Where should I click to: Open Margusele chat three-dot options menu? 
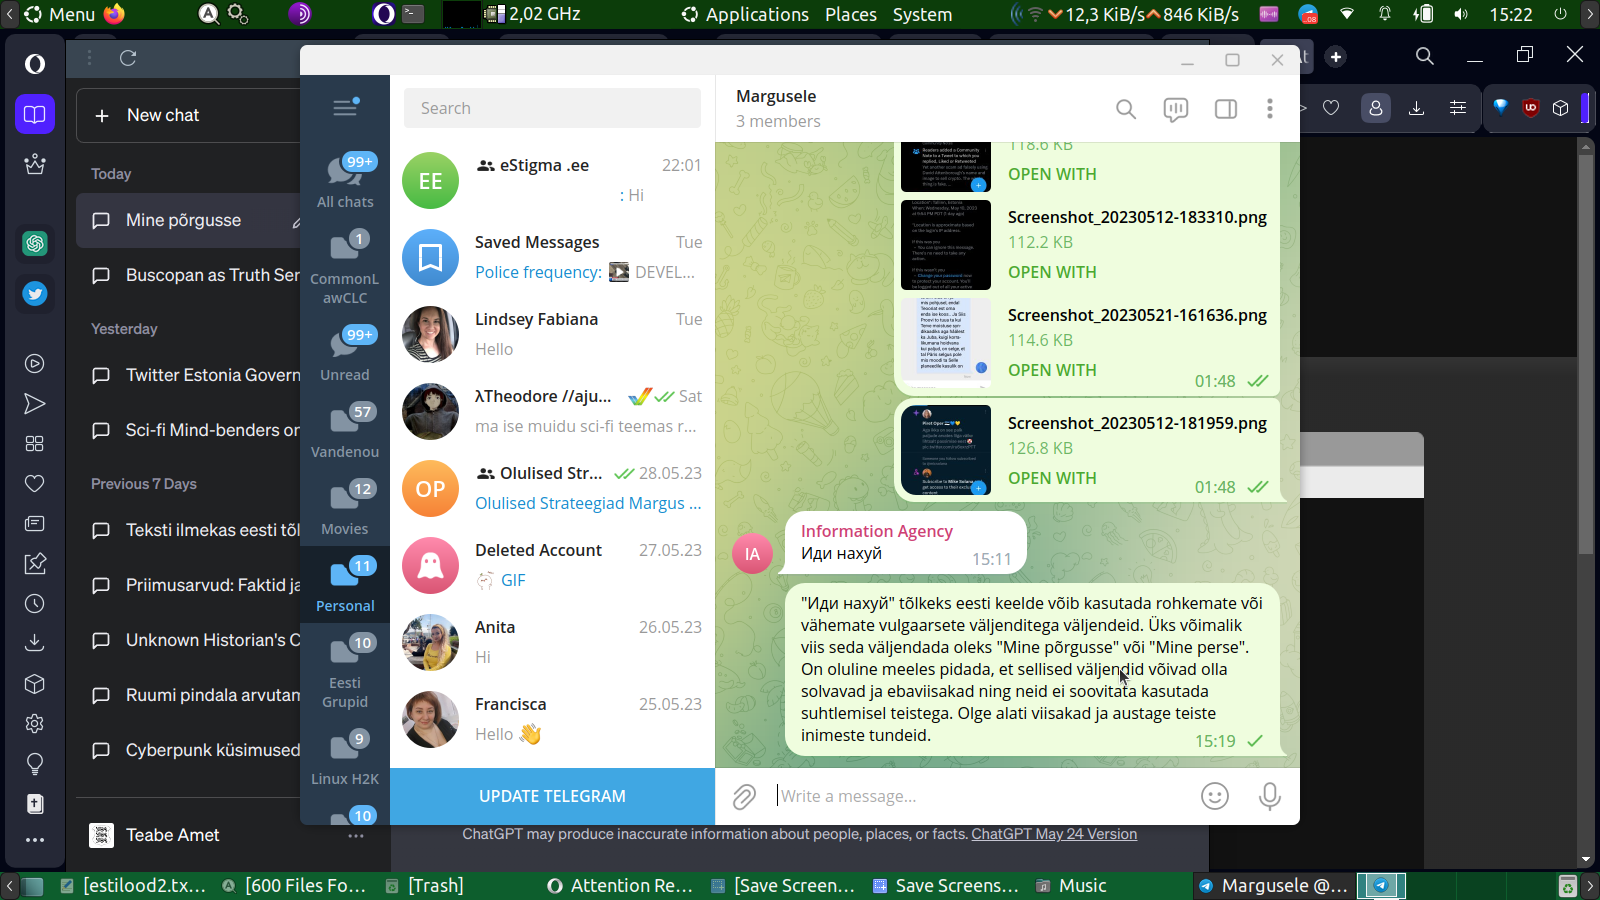tap(1270, 109)
